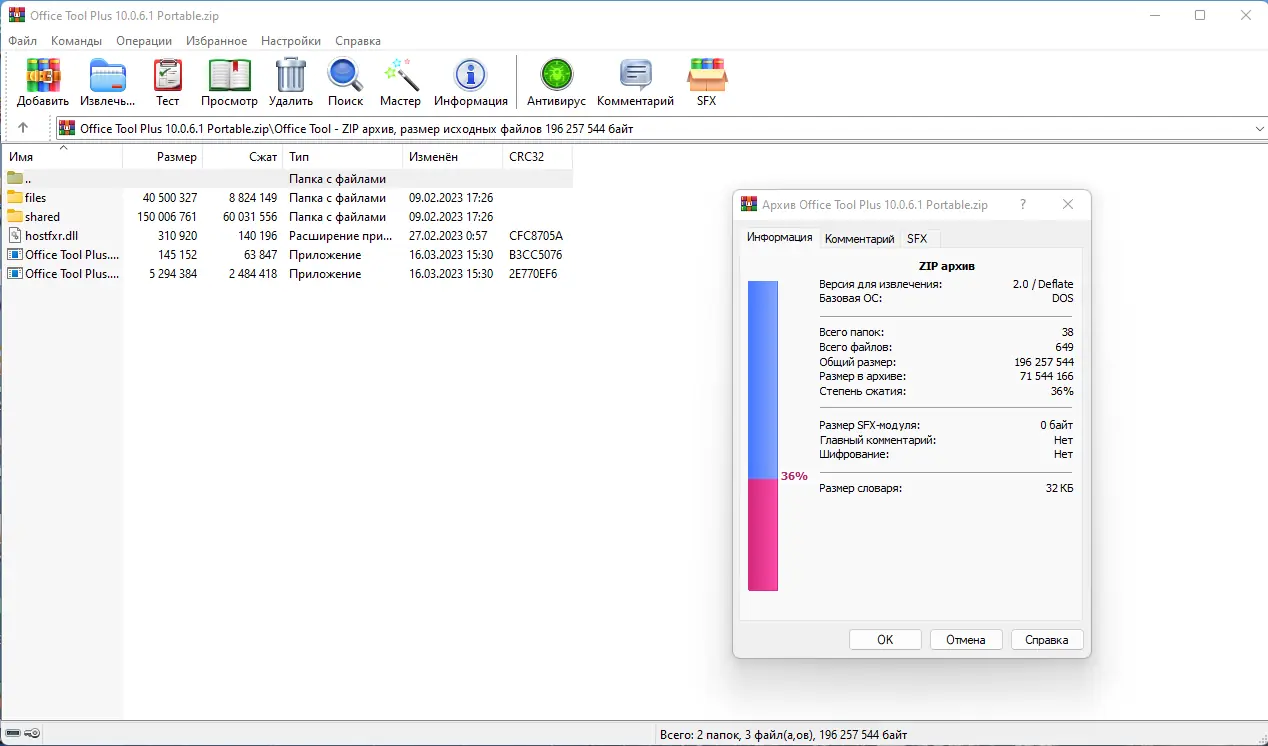Click the up-folder navigation arrow
The width and height of the screenshot is (1268, 746).
tap(23, 128)
